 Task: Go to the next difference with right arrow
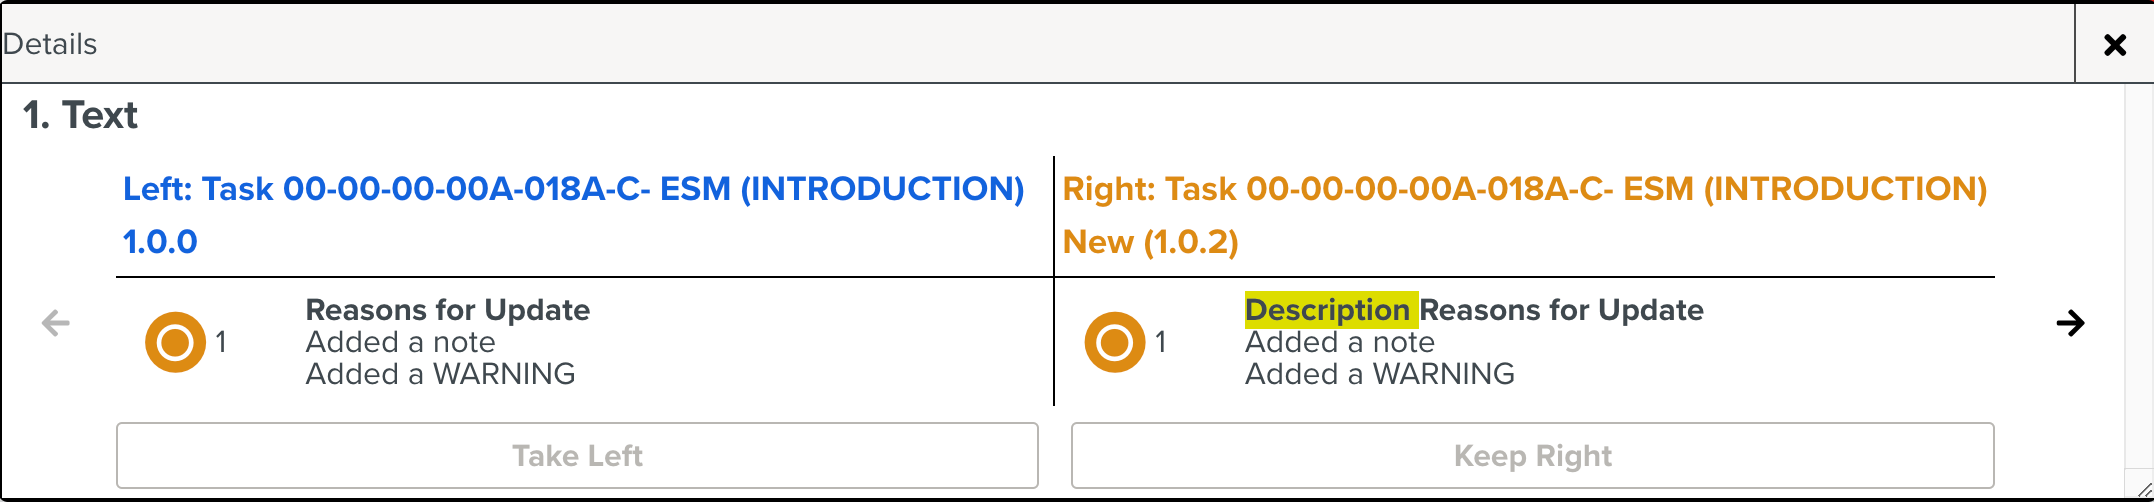click(2070, 323)
